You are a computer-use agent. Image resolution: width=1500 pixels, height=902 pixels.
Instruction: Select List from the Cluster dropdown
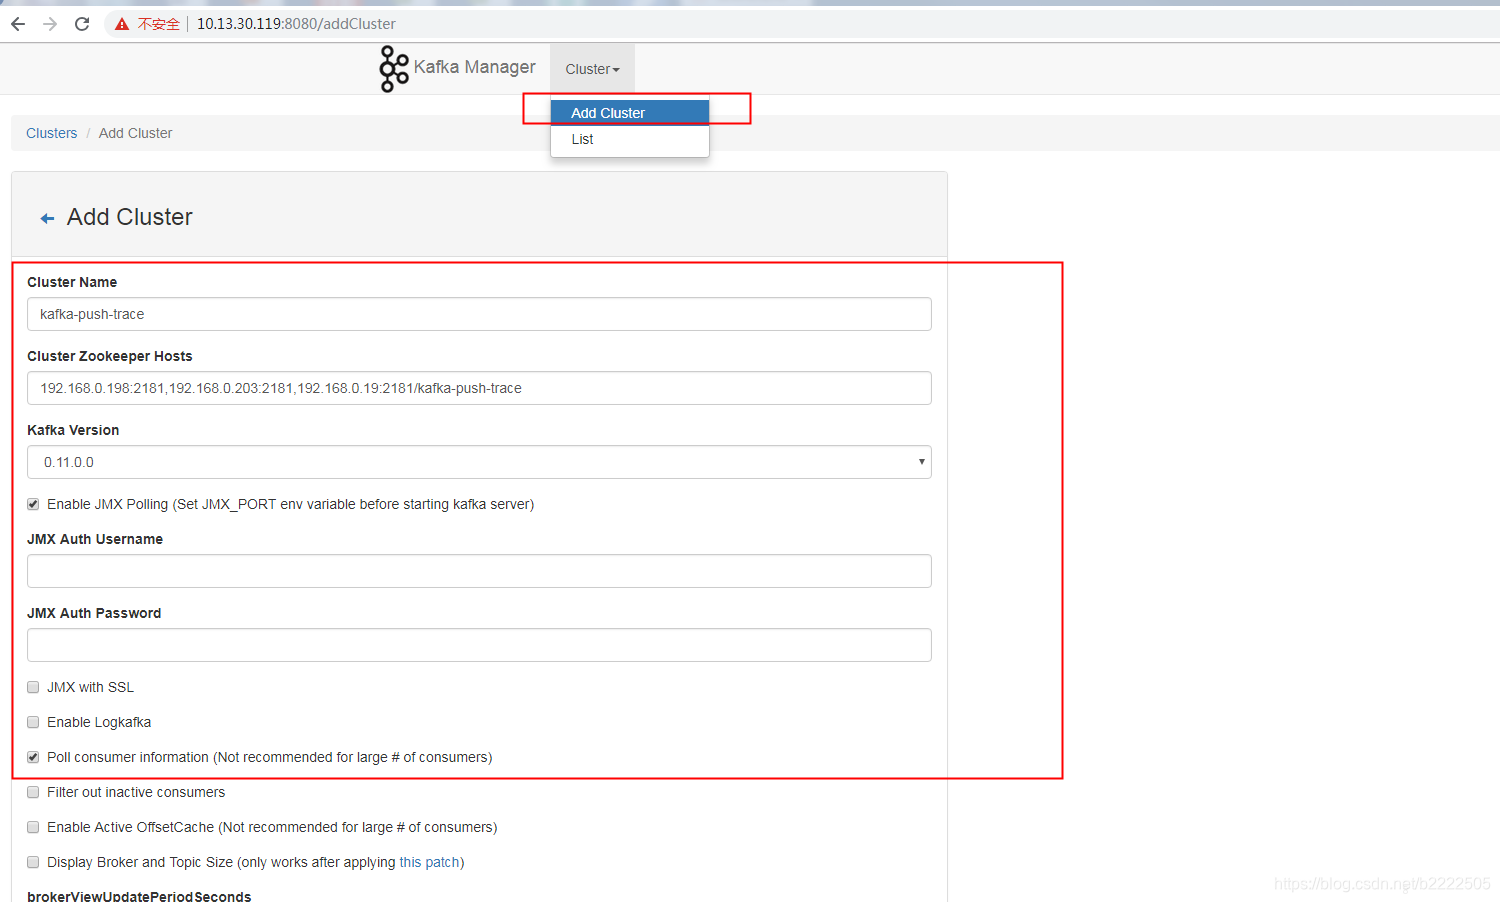coord(630,139)
